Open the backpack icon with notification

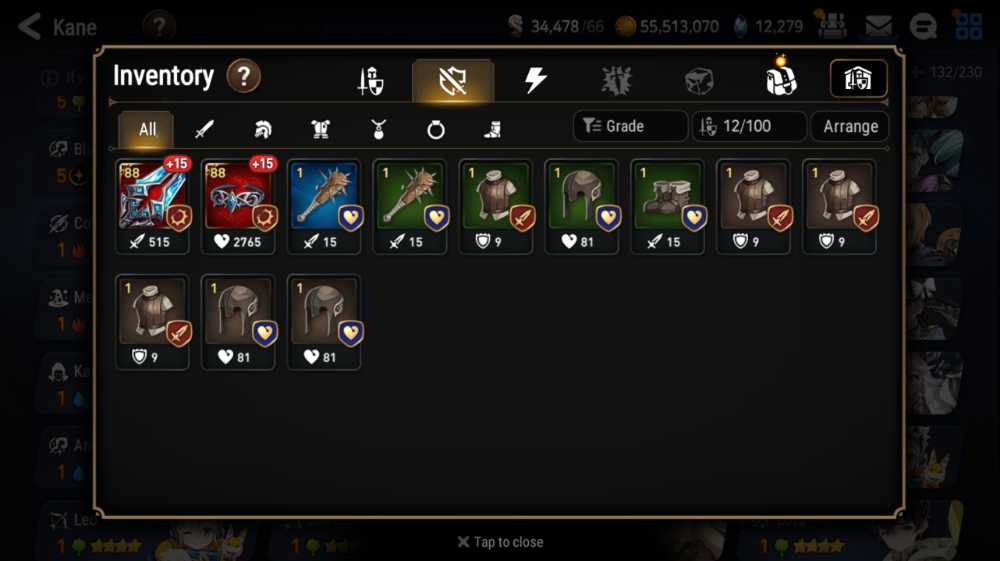[781, 78]
